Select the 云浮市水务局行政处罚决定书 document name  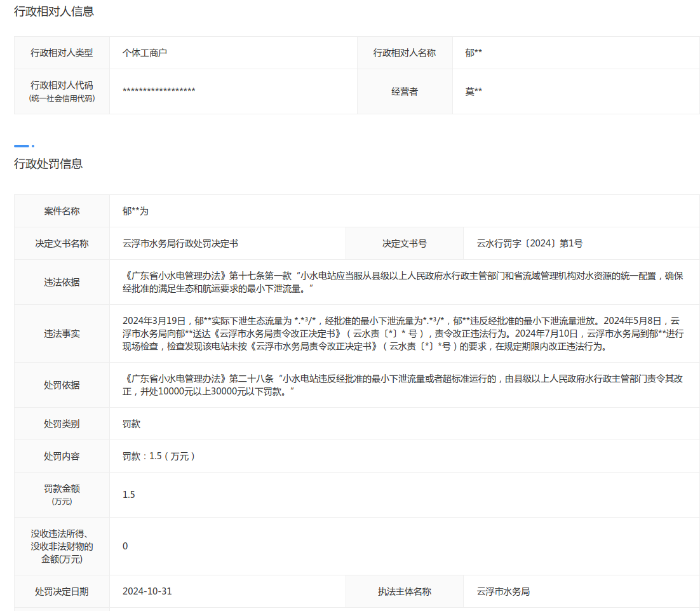[180, 244]
